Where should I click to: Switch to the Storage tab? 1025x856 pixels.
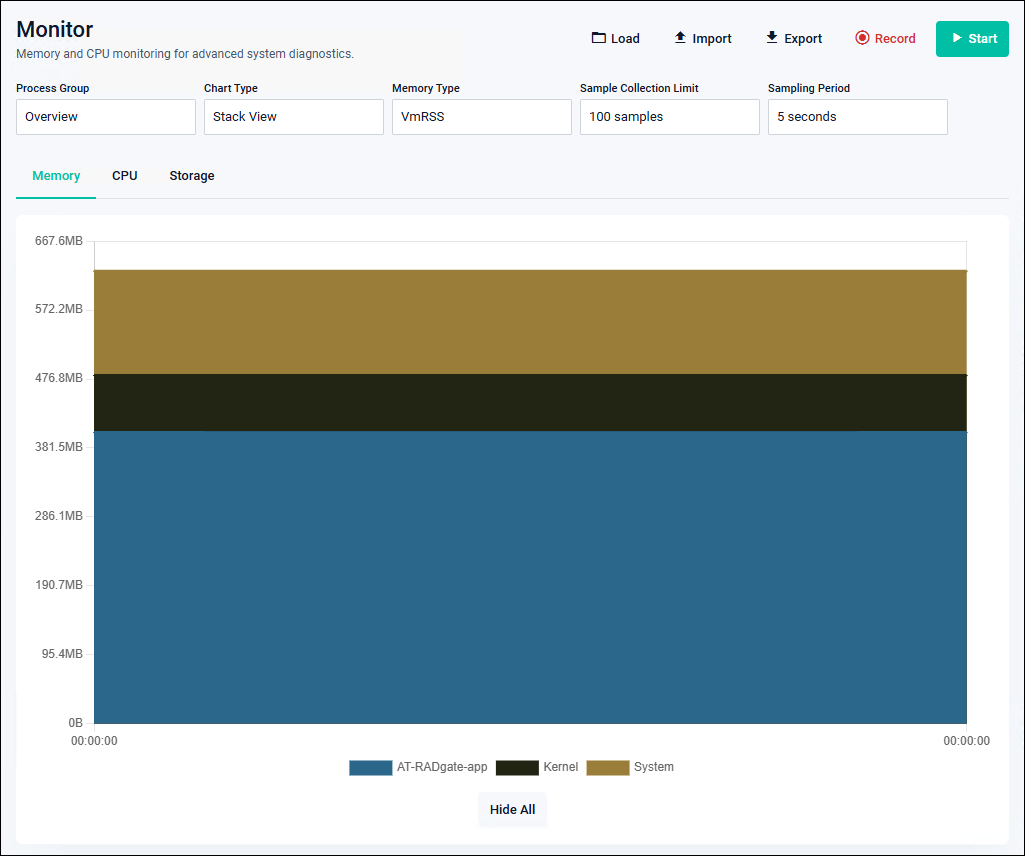click(192, 176)
